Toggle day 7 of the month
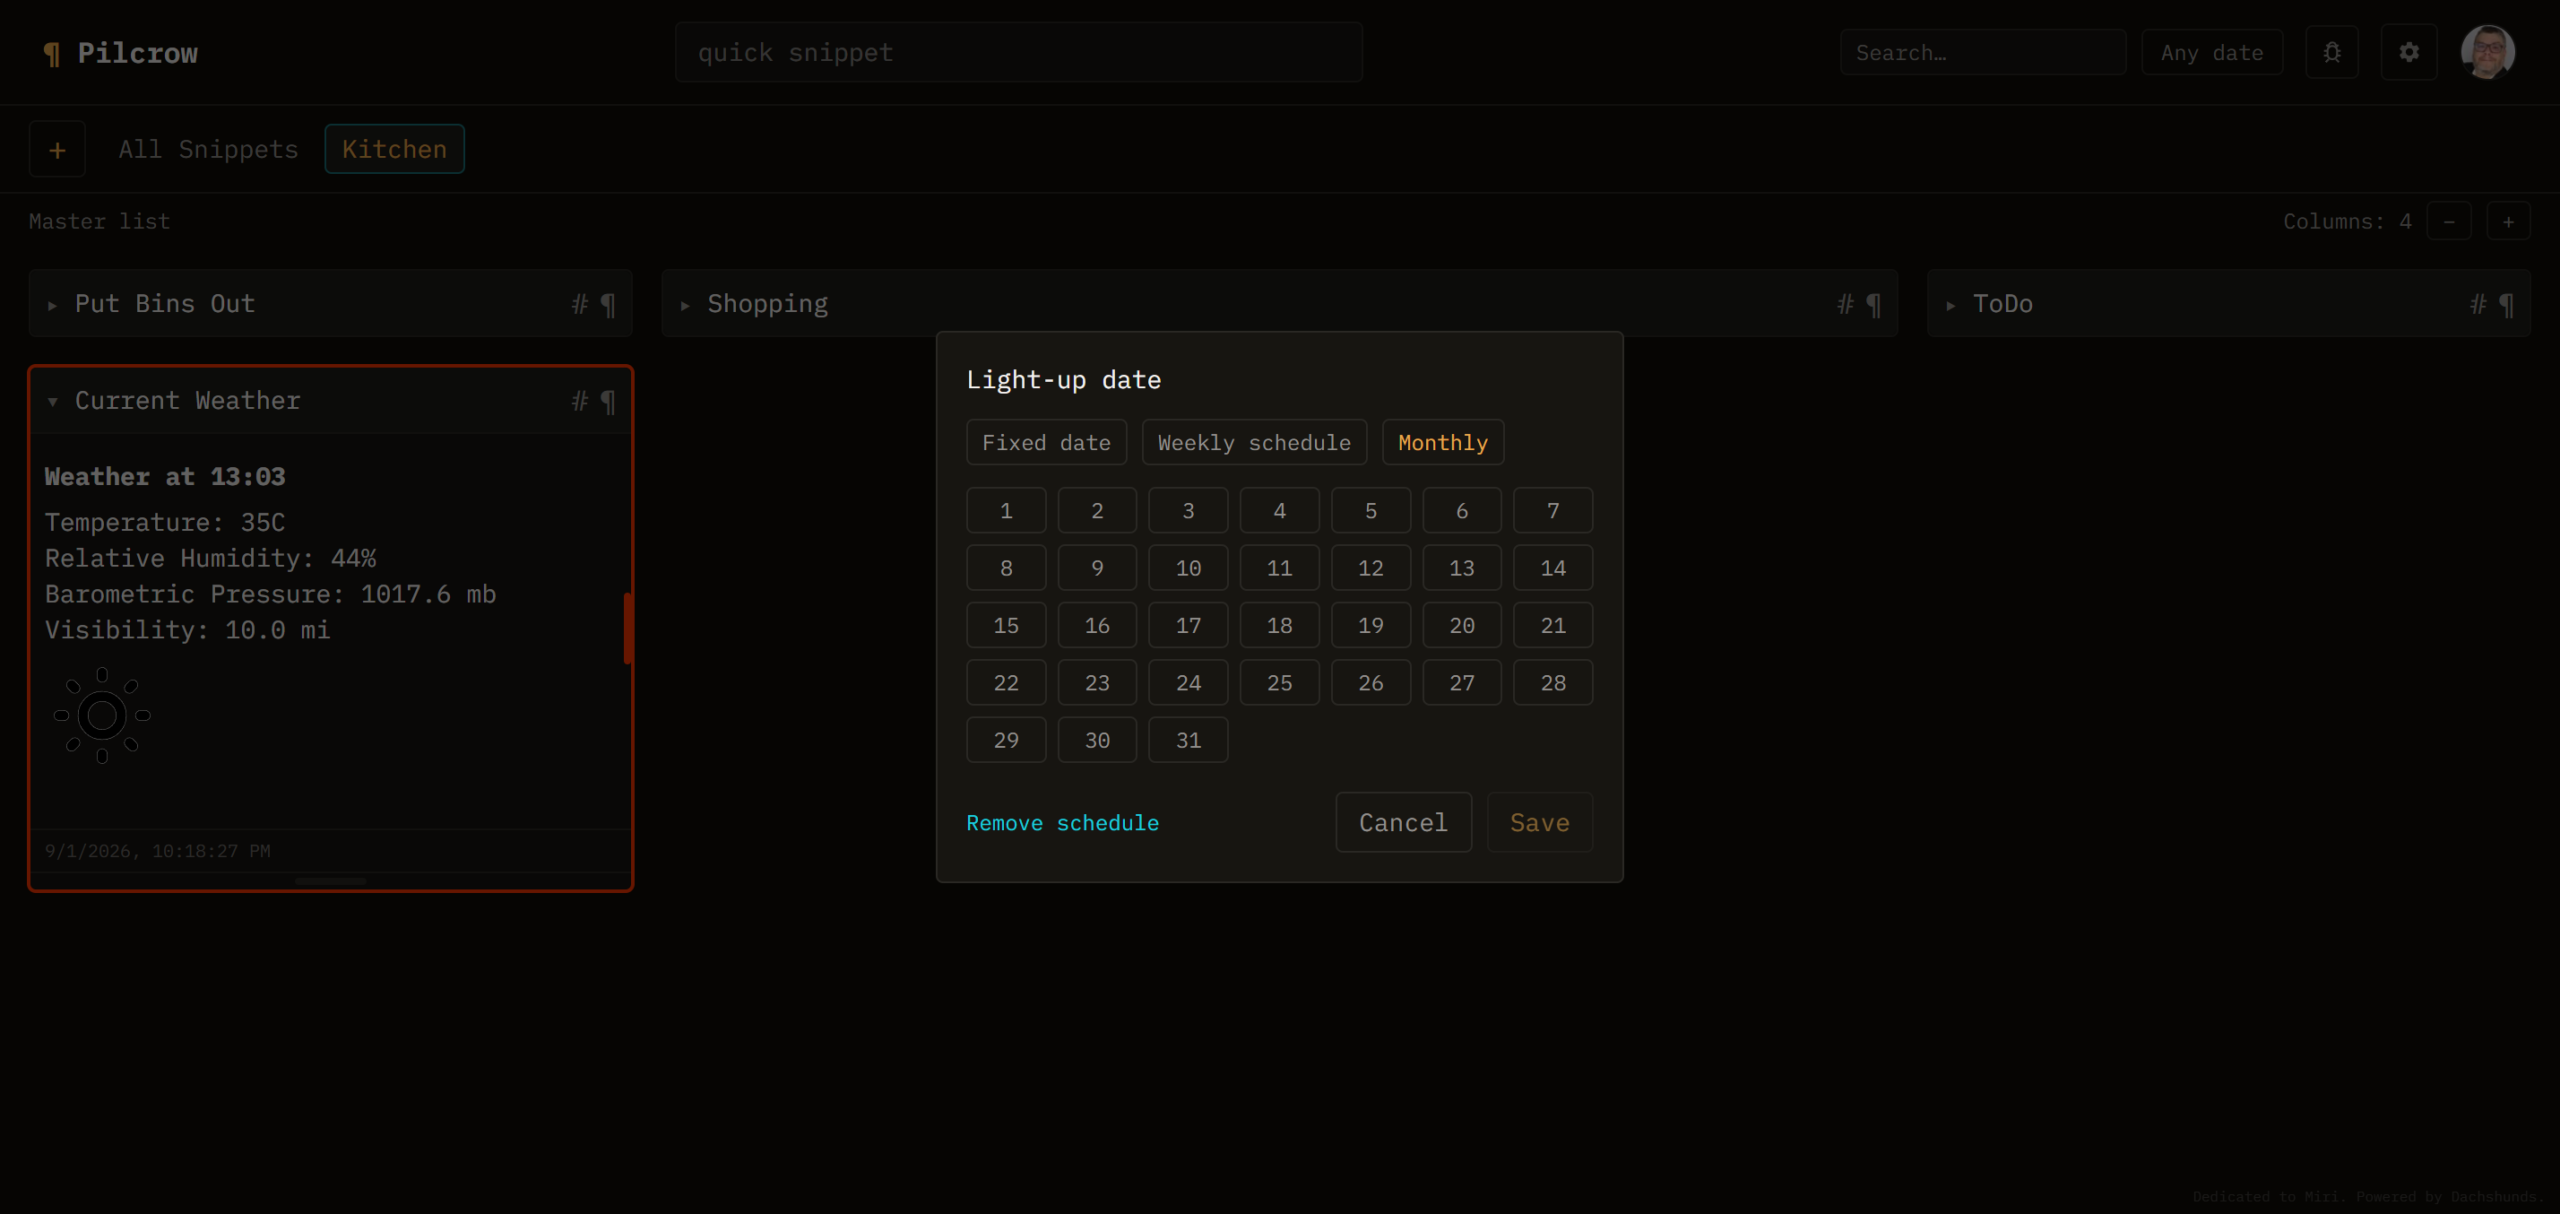The width and height of the screenshot is (2560, 1214). (1552, 510)
